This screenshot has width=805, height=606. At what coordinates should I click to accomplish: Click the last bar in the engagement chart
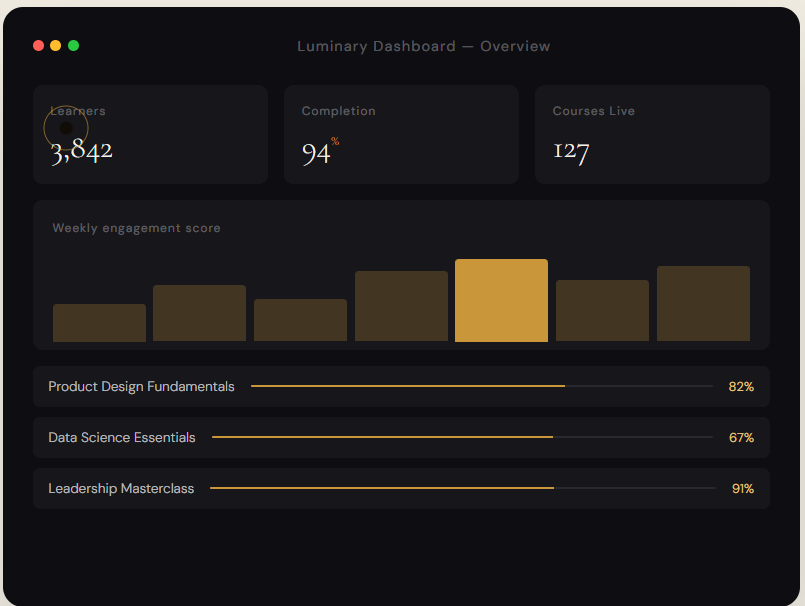click(703, 304)
